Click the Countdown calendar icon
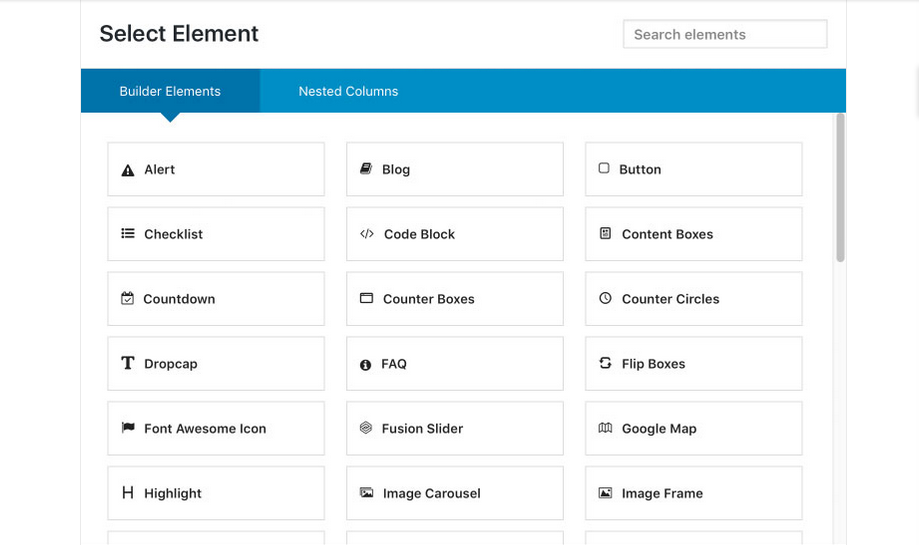Image resolution: width=919 pixels, height=545 pixels. click(x=127, y=299)
